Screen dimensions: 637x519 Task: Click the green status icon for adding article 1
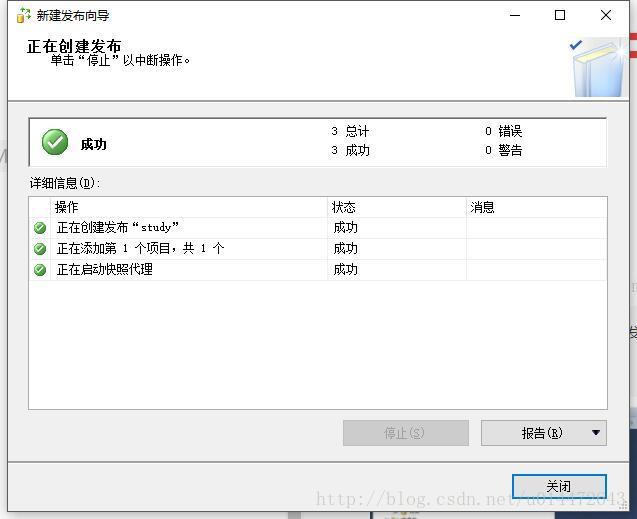point(40,249)
